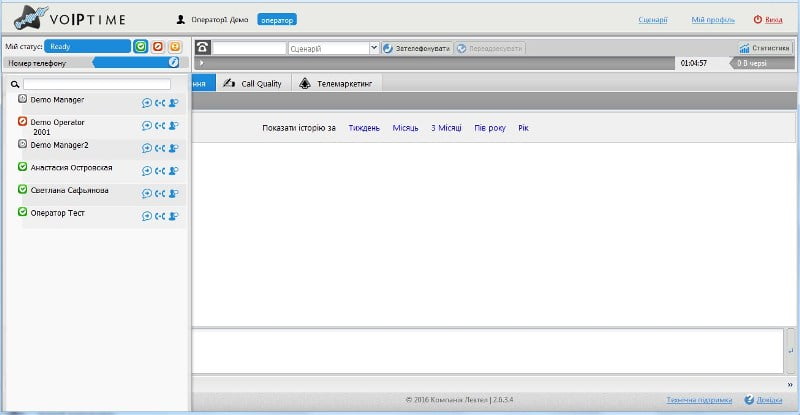Expand the play arrow on gray bar

click(x=202, y=63)
